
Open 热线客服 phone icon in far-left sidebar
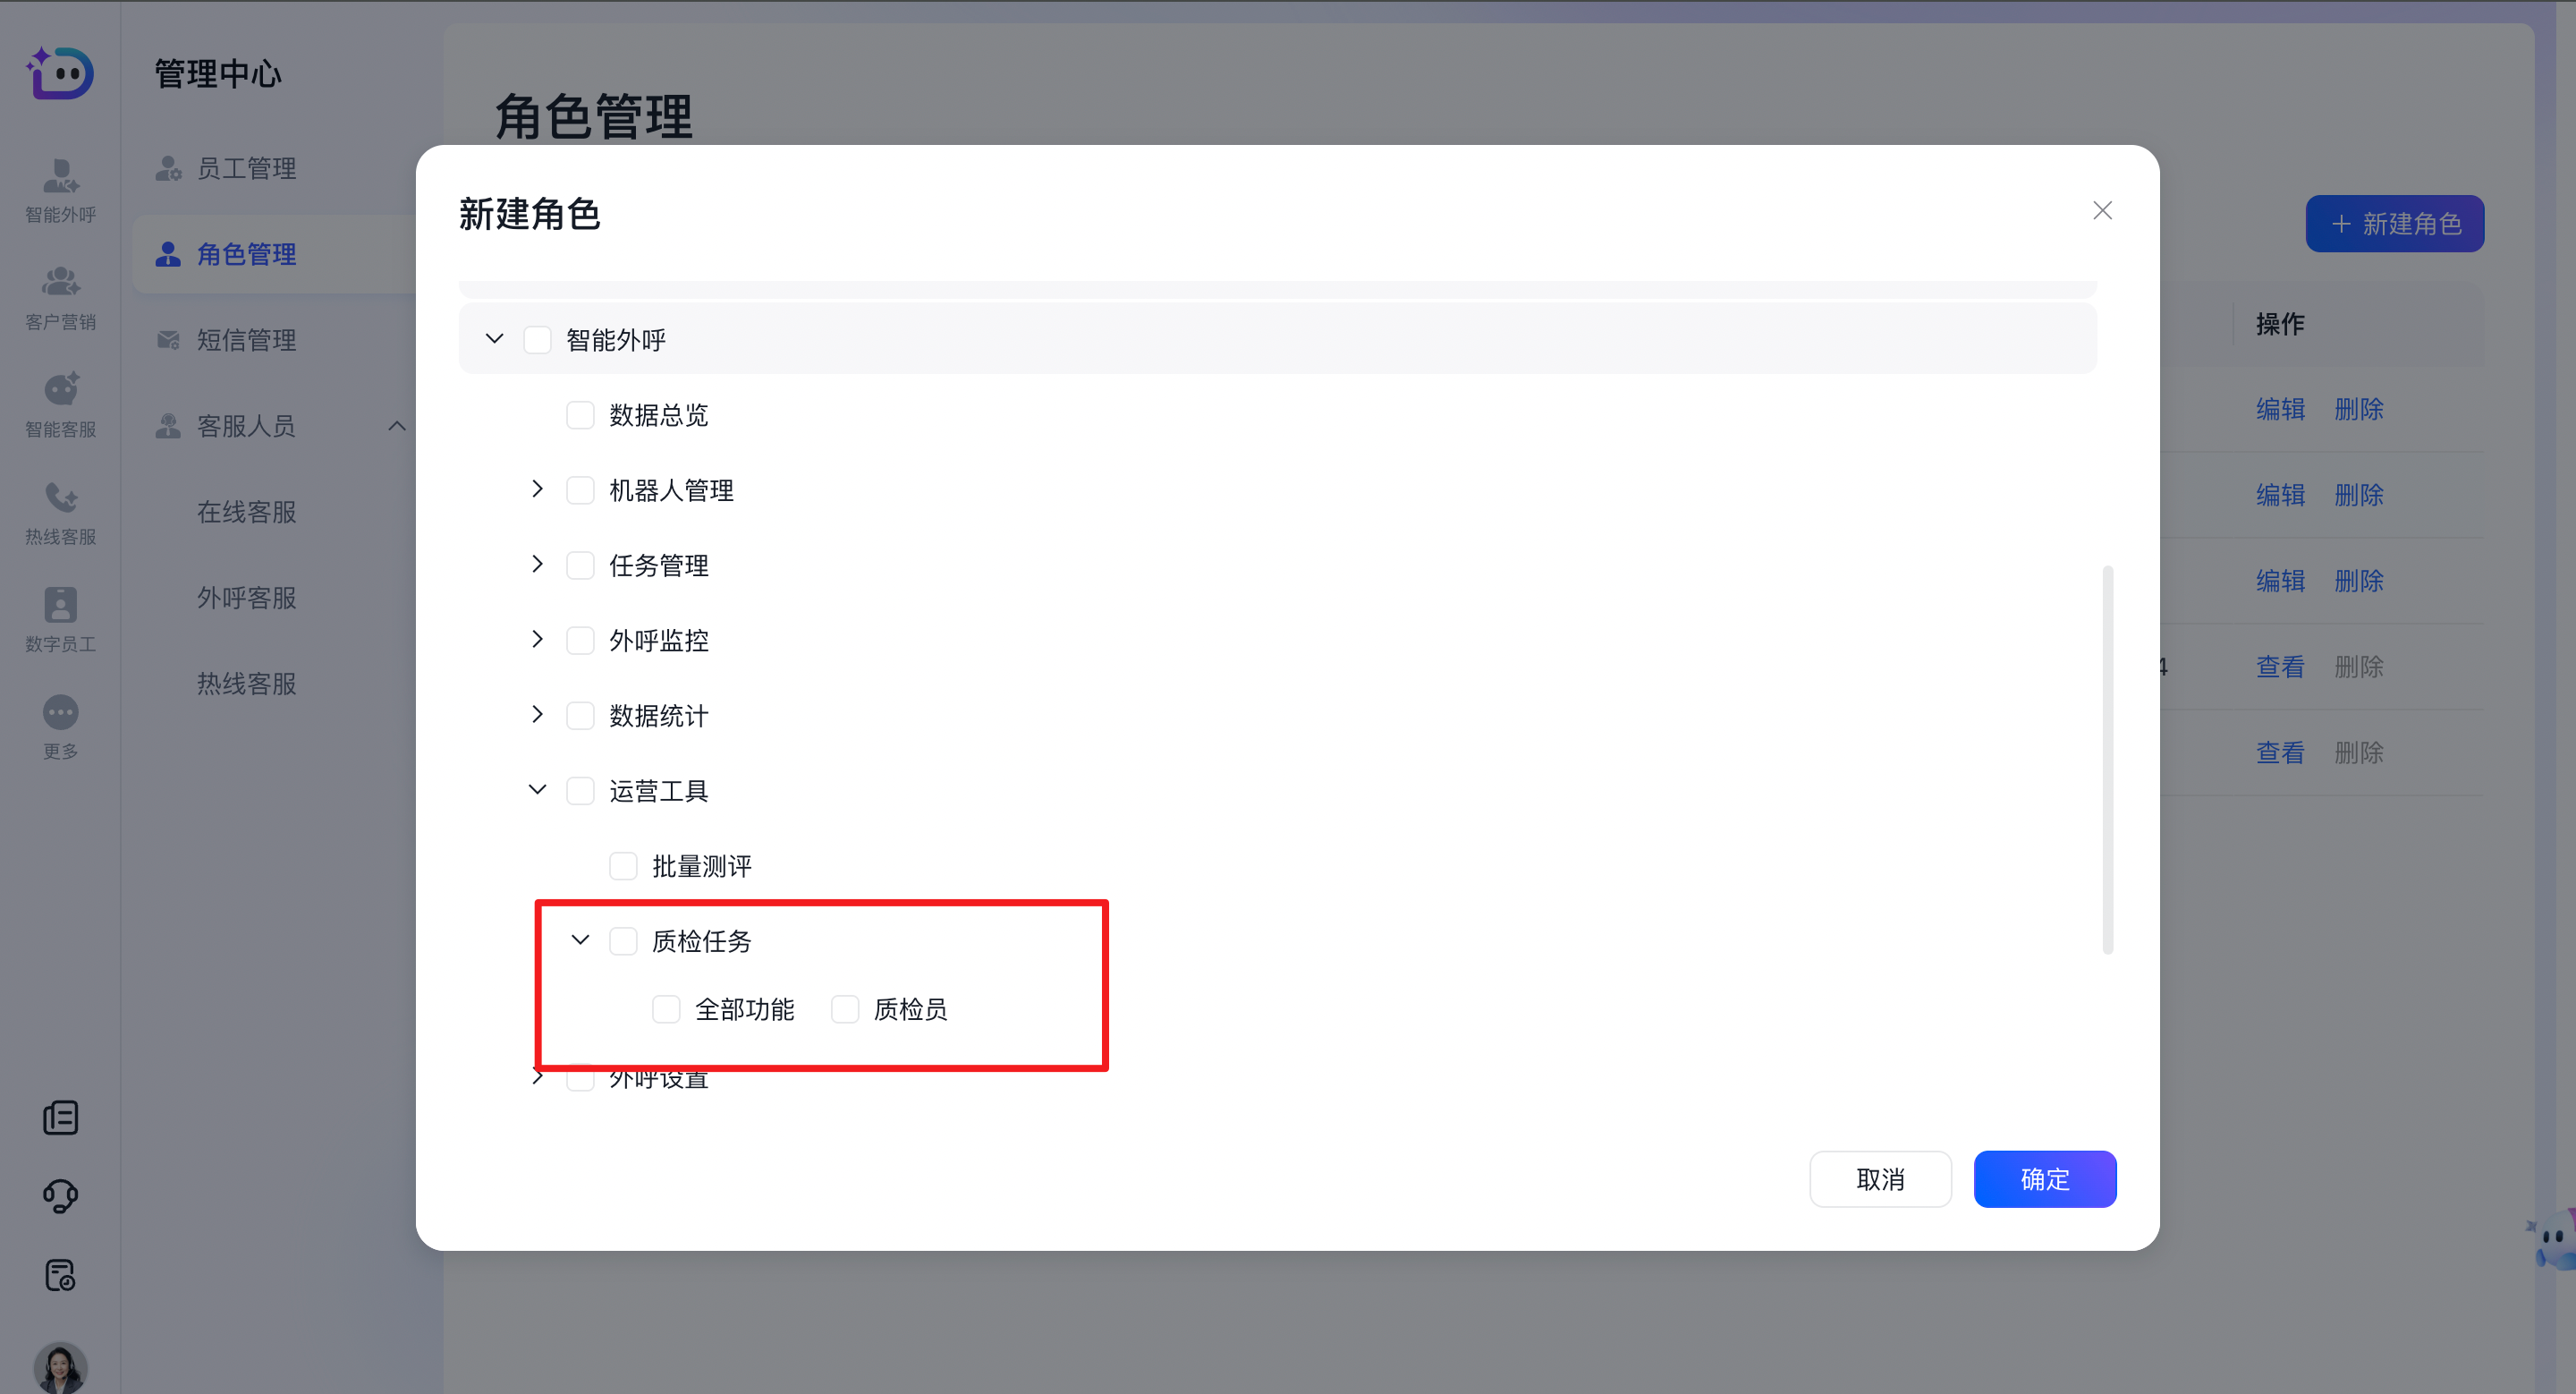[60, 512]
